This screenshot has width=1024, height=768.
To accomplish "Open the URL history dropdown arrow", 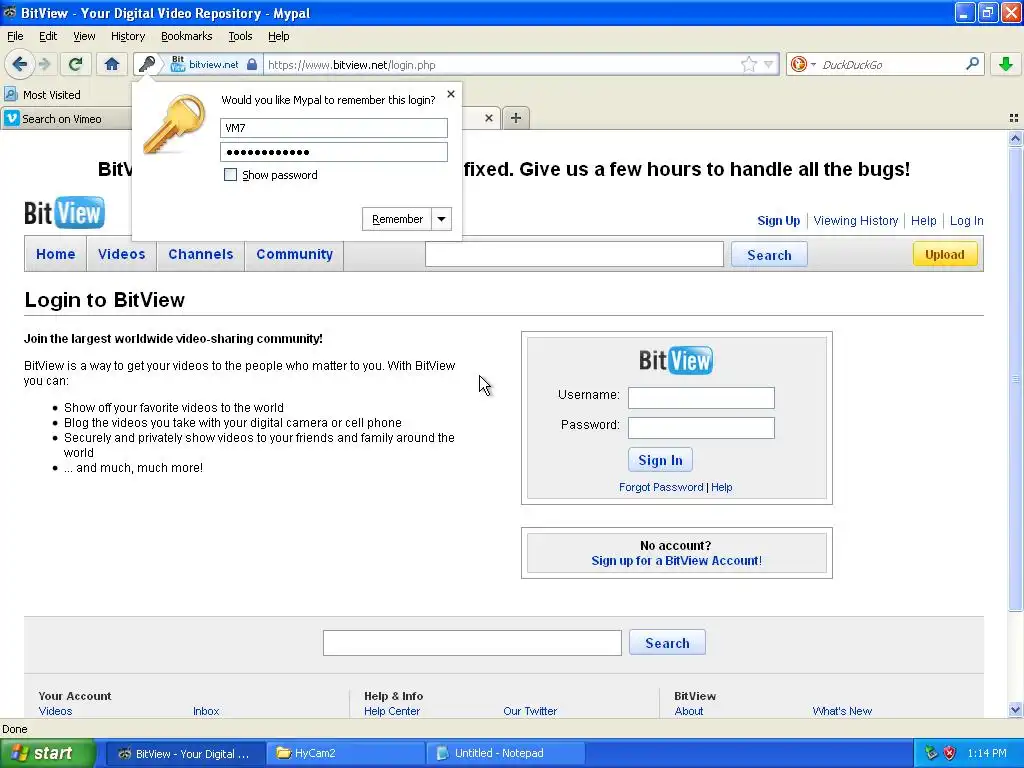I will point(769,64).
